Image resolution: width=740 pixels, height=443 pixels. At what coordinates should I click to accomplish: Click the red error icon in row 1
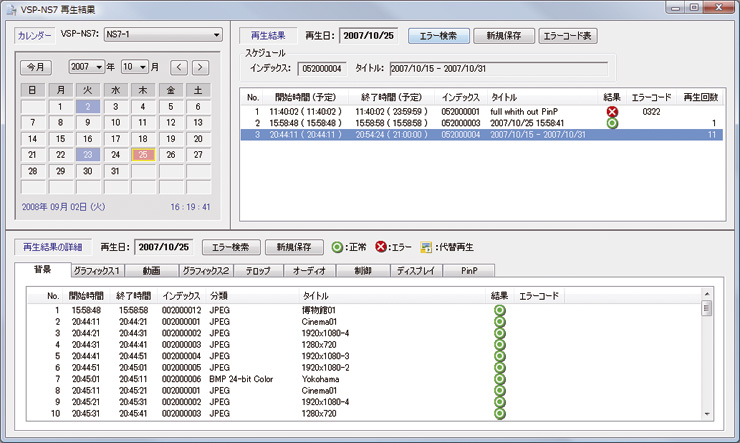(x=611, y=111)
